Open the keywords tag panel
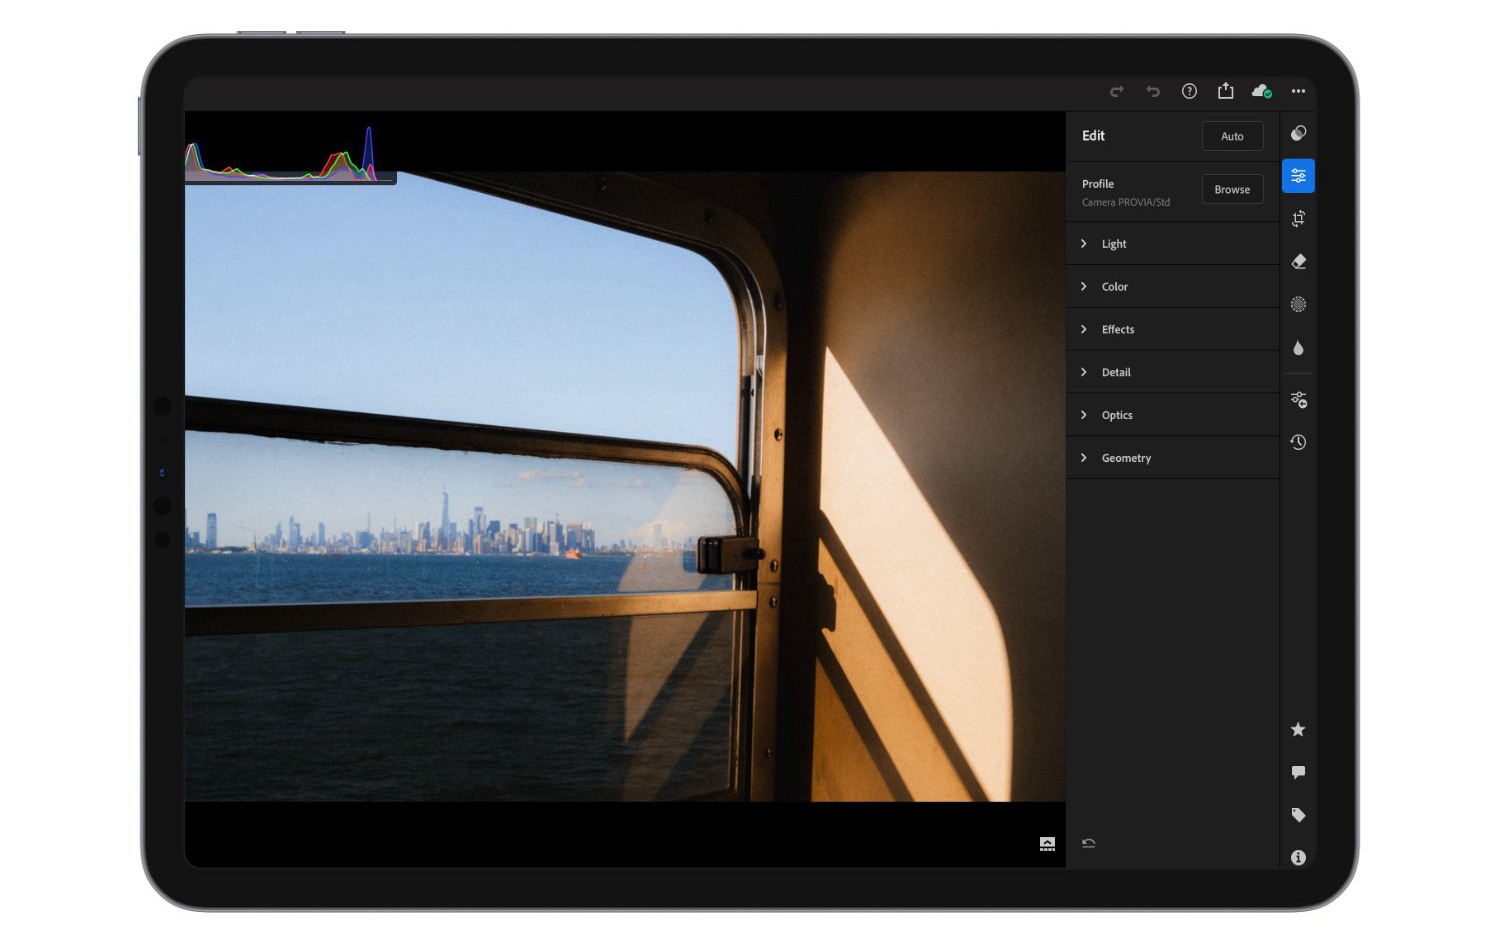This screenshot has height=947, width=1500. click(x=1298, y=815)
